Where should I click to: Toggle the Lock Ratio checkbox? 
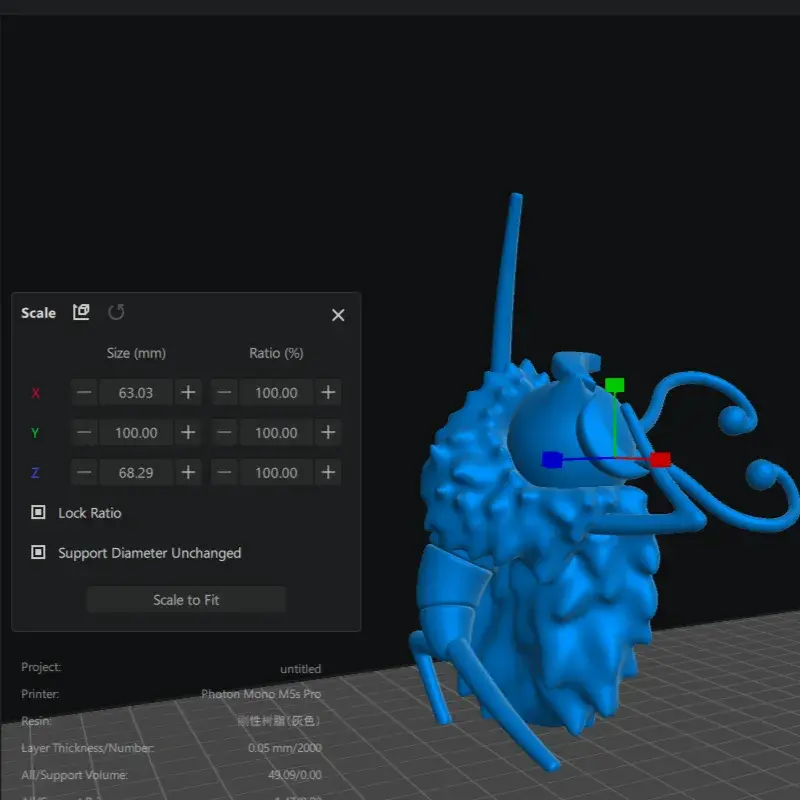(x=38, y=513)
